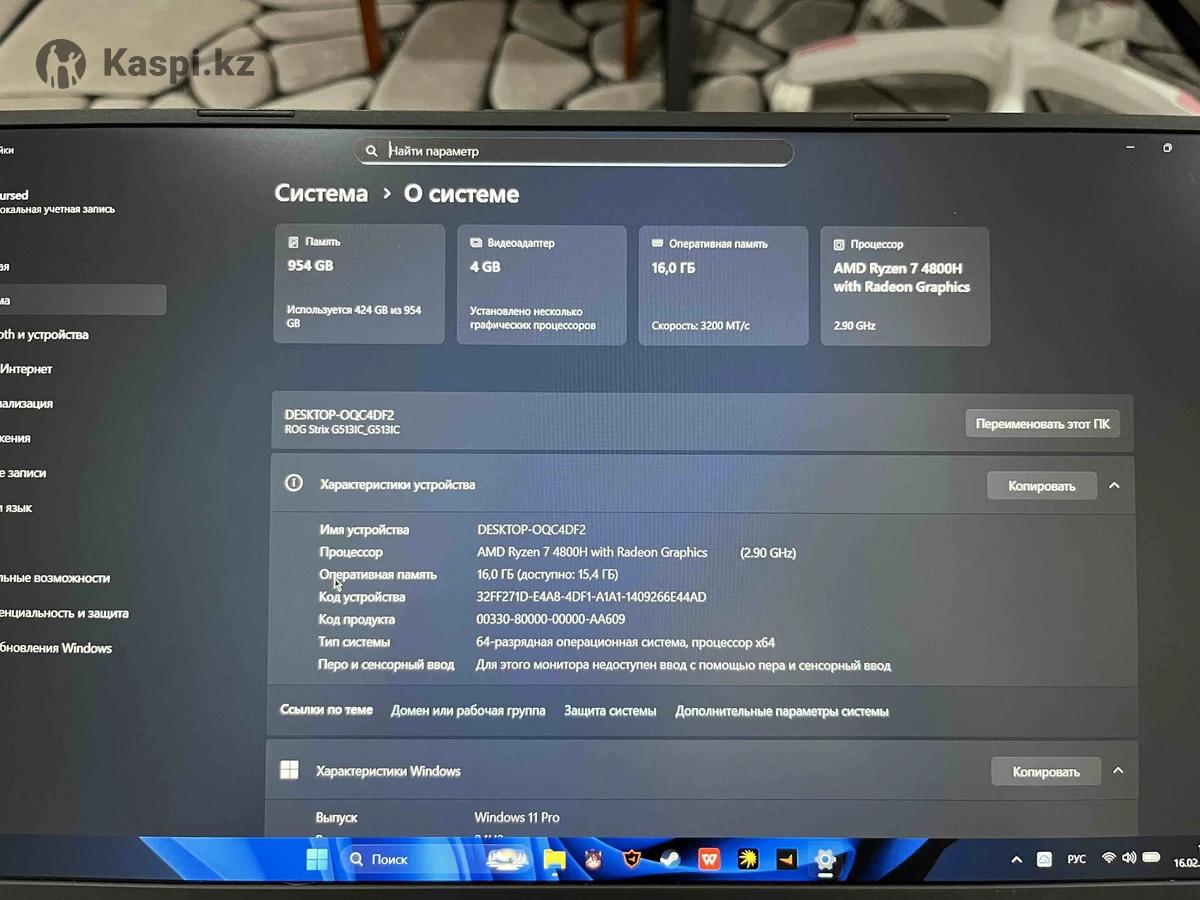Click the Переименовать этот ПК button
Screen dimensions: 1200x900
pyautogui.click(x=1042, y=424)
